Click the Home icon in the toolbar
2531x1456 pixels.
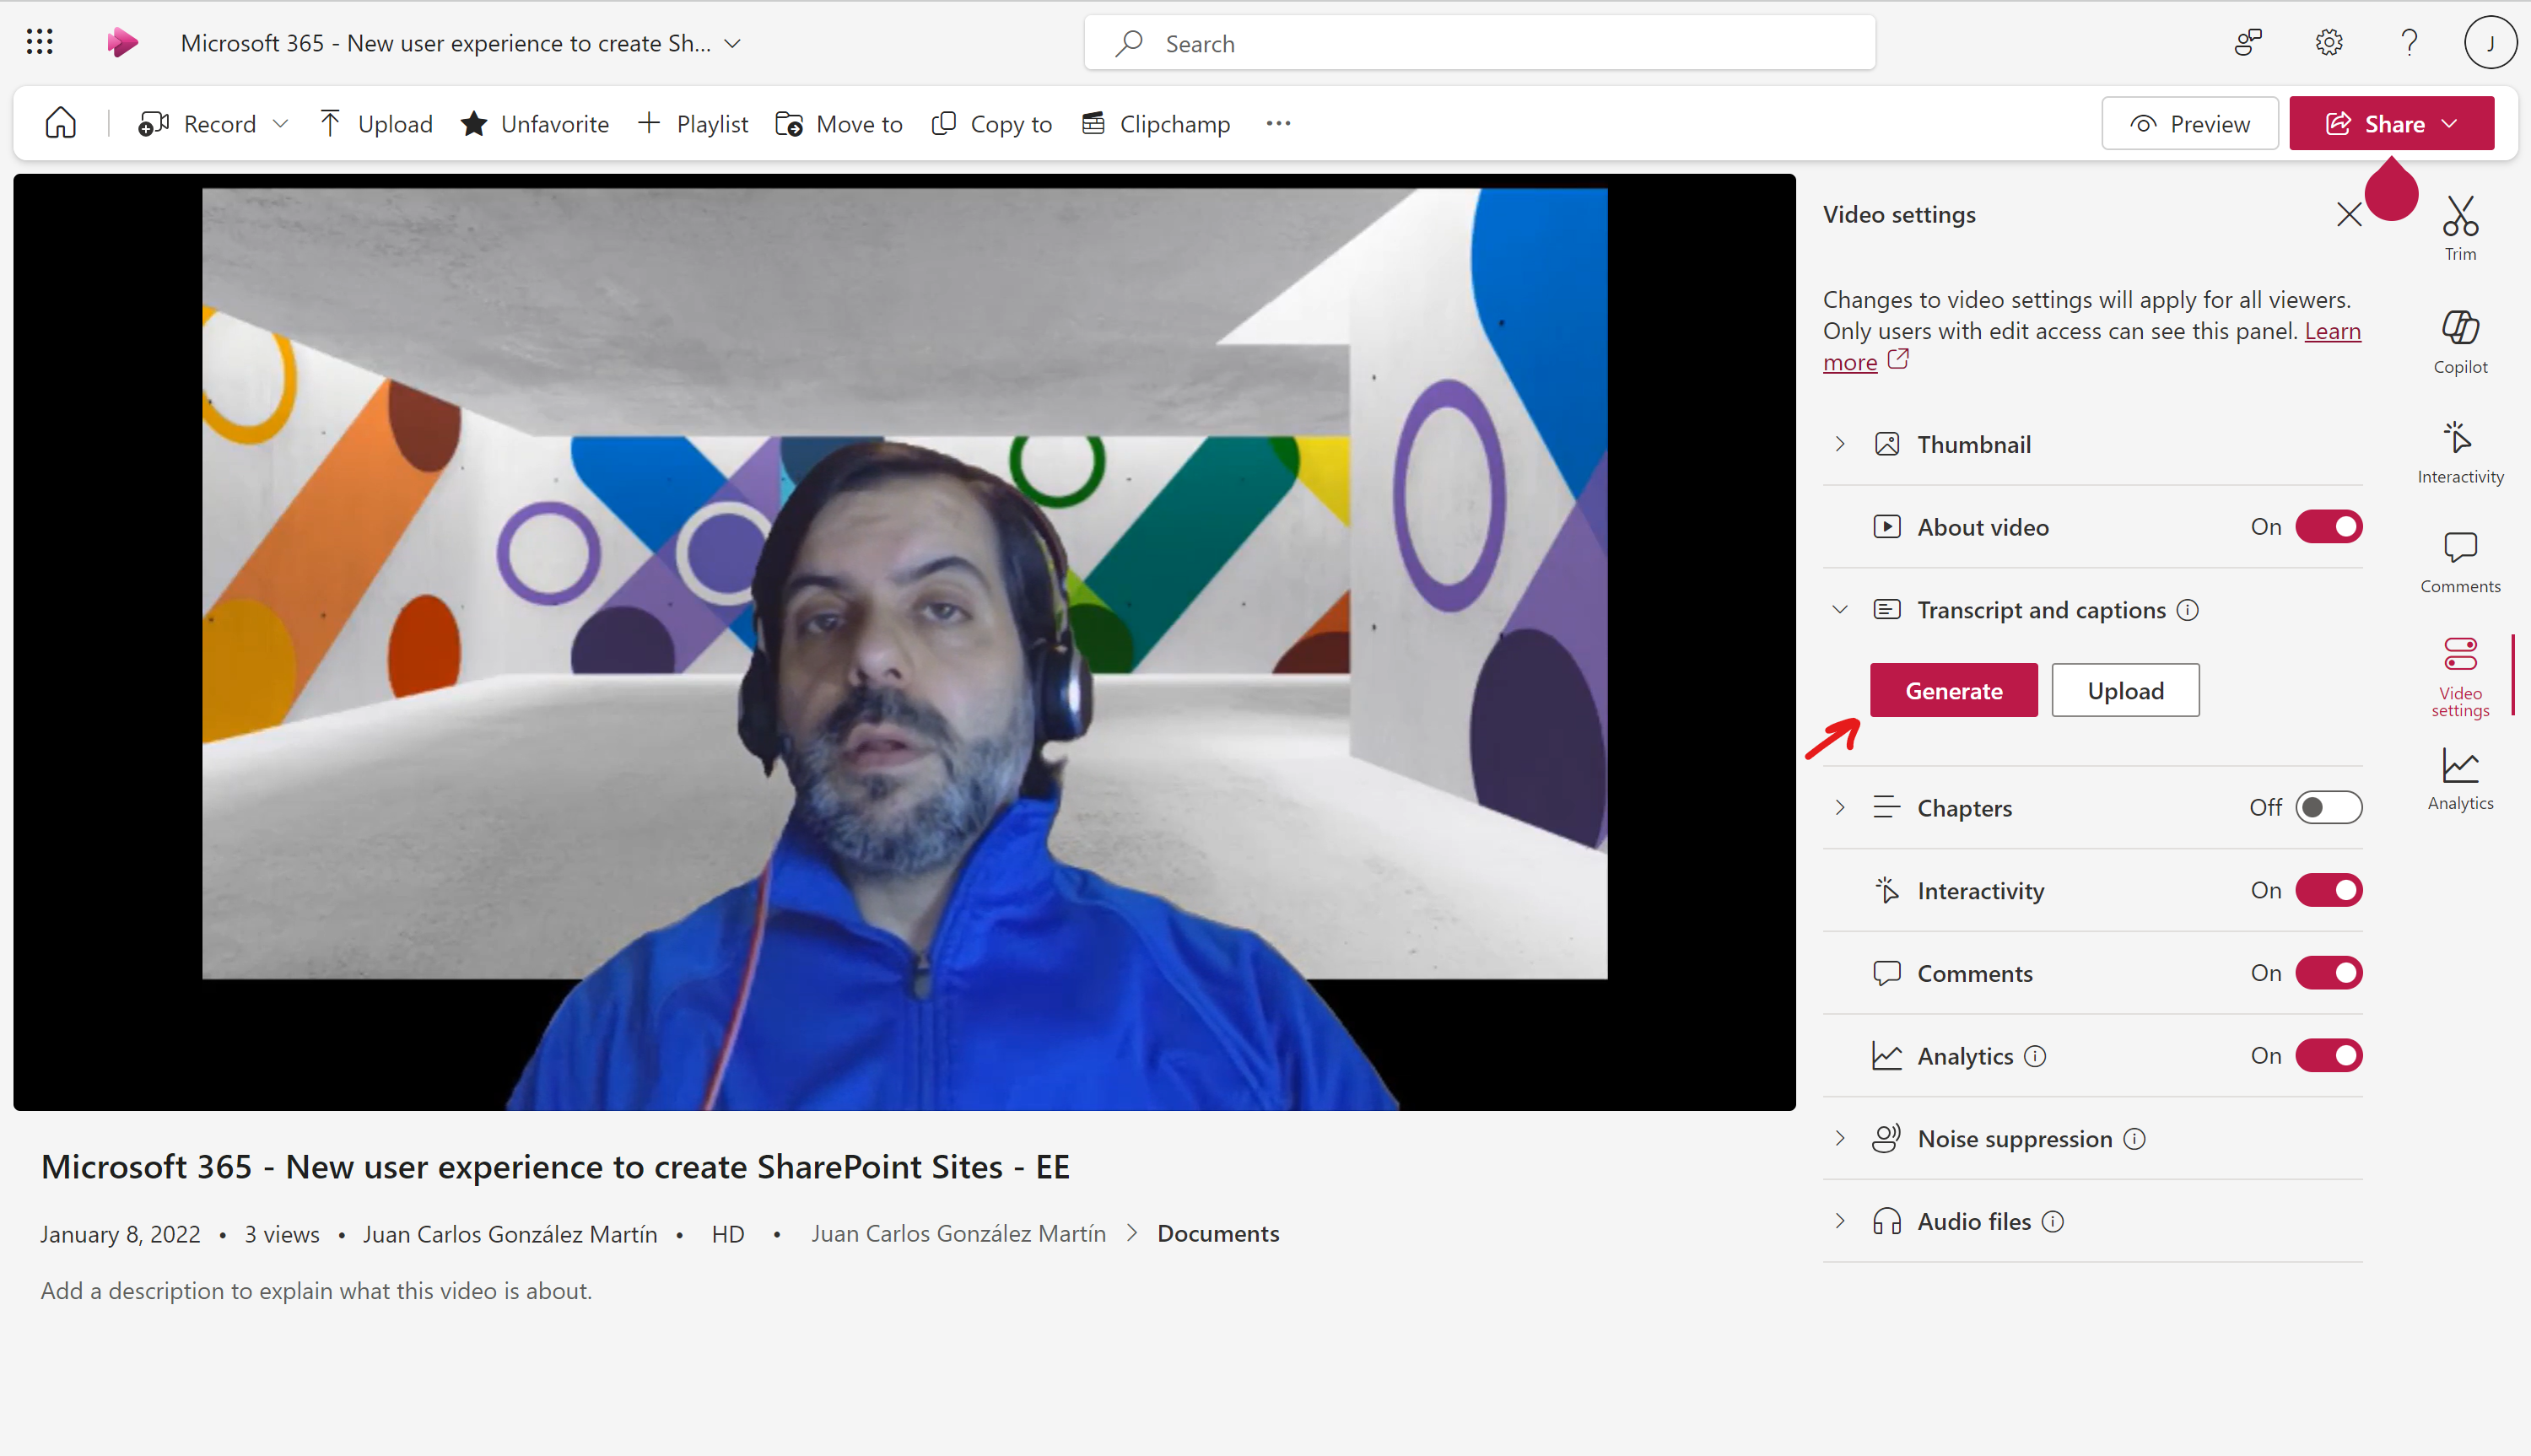59,122
